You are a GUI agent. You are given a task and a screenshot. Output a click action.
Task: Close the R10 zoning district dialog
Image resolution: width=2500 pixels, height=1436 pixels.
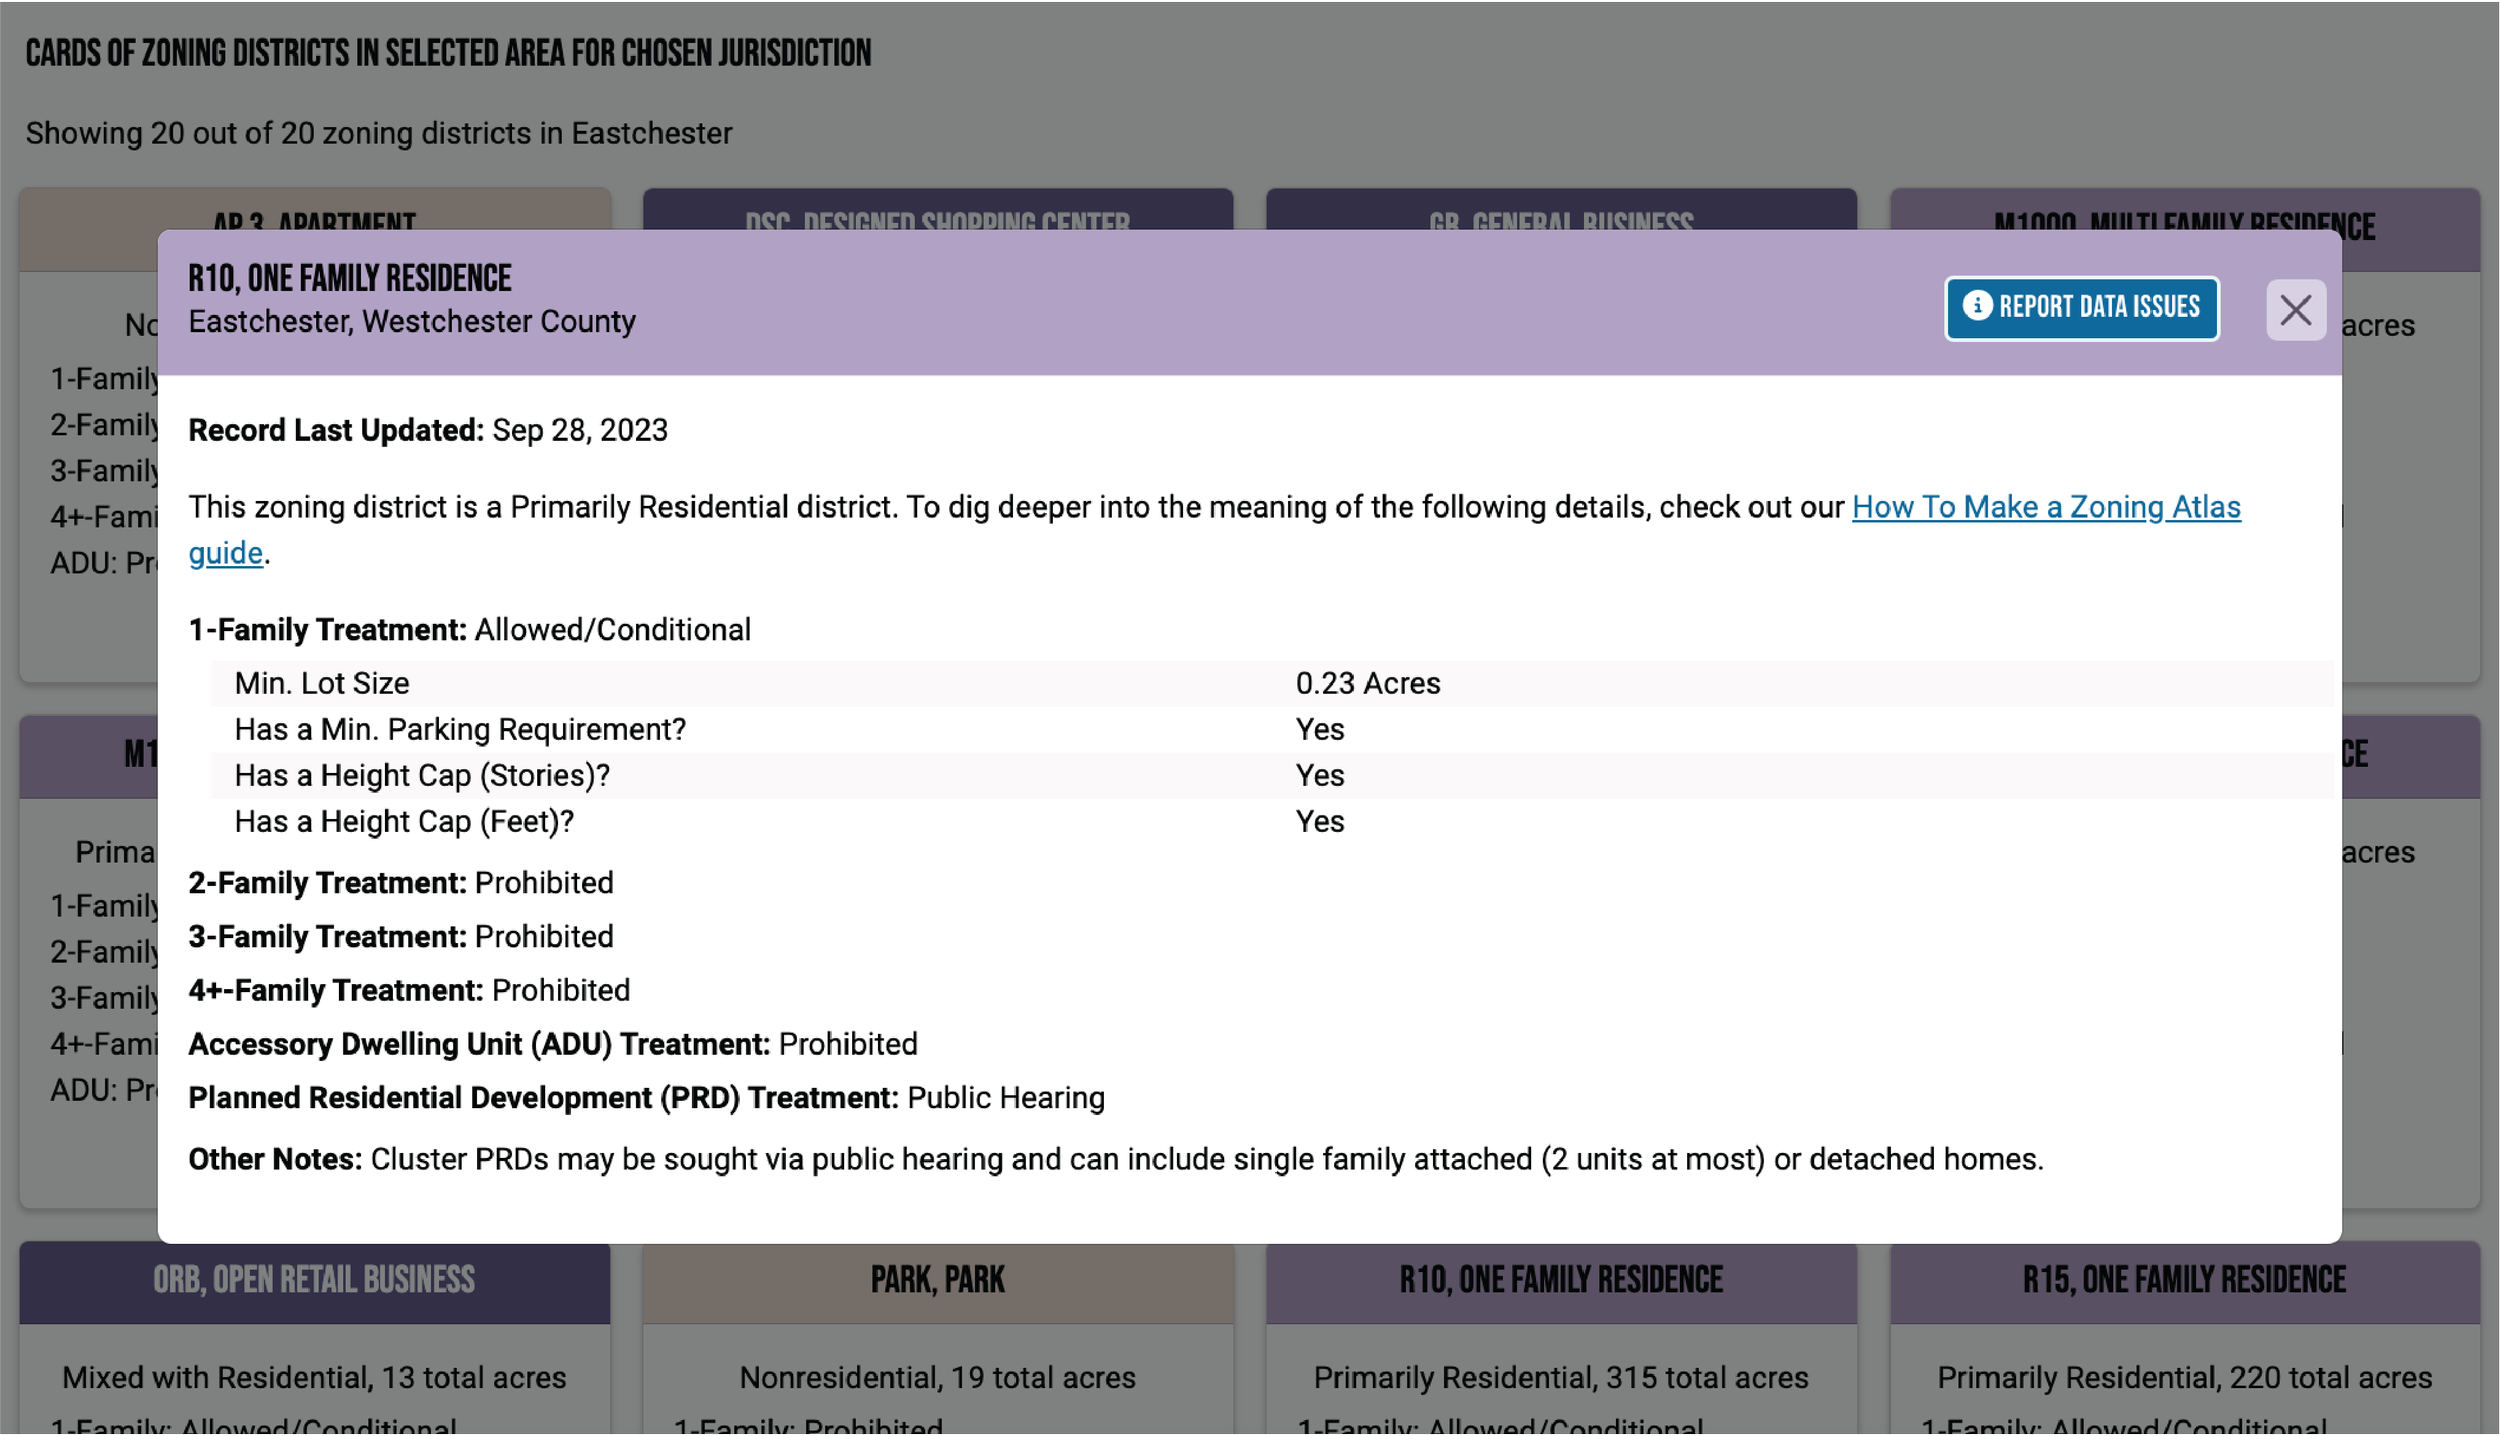(x=2295, y=310)
